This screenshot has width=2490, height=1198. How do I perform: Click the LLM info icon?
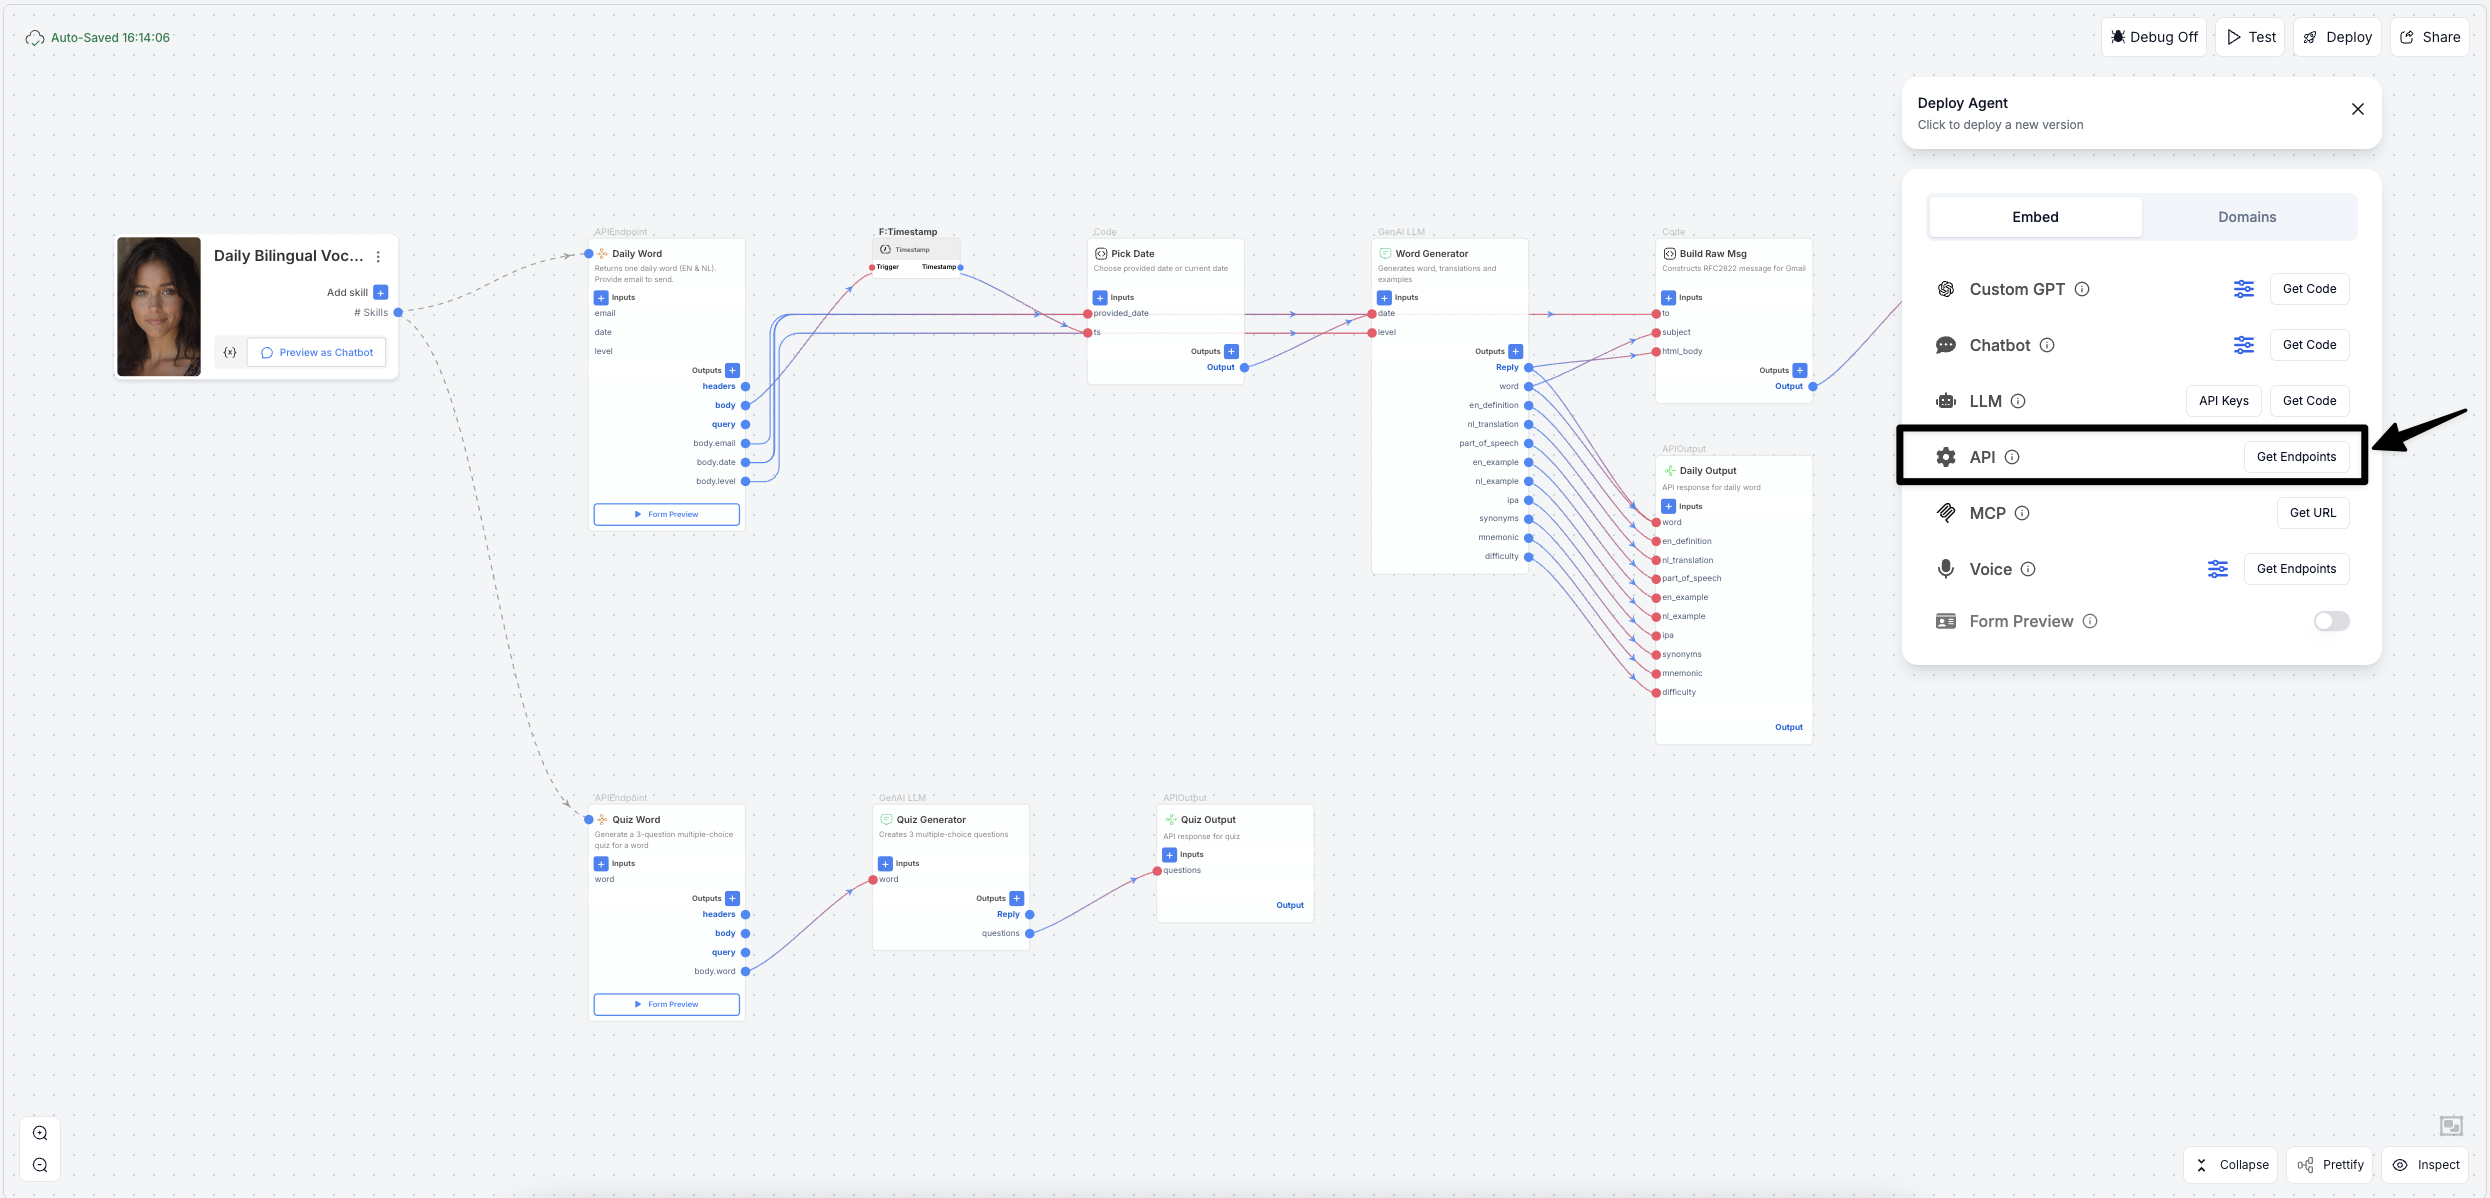click(2019, 400)
